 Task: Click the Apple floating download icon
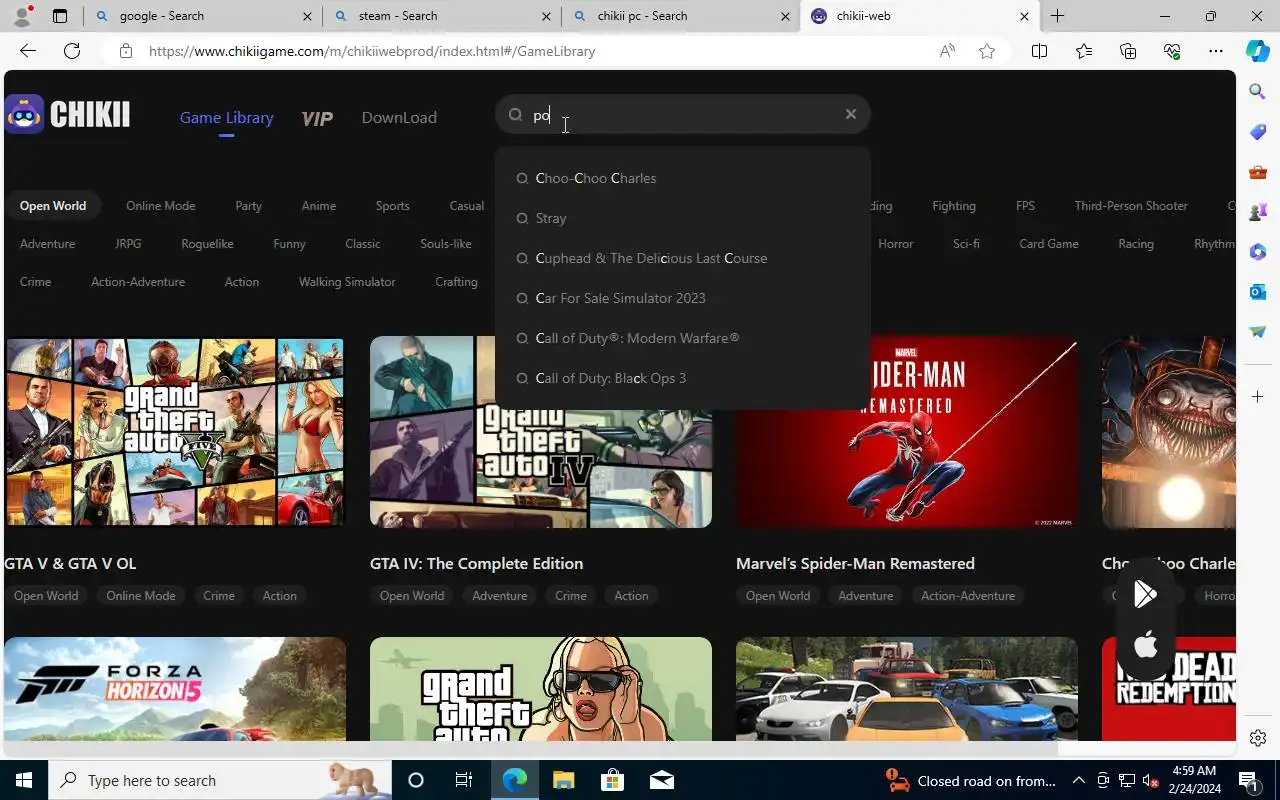[1146, 644]
